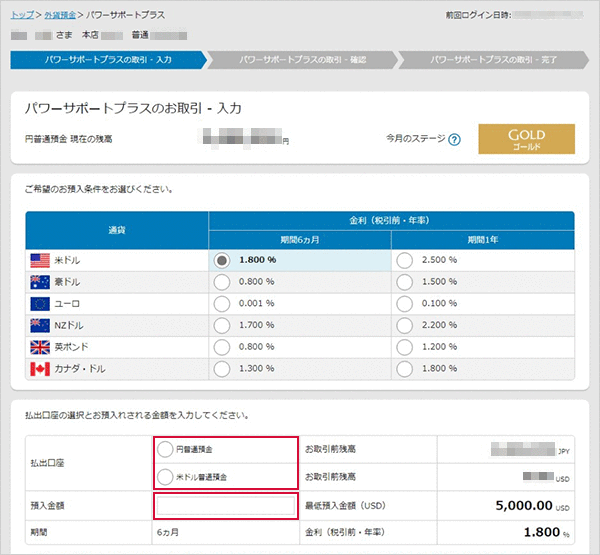The width and height of the screenshot is (600, 555).
Task: Select 米ドル 6-month 1.800% rate
Action: pos(223,260)
